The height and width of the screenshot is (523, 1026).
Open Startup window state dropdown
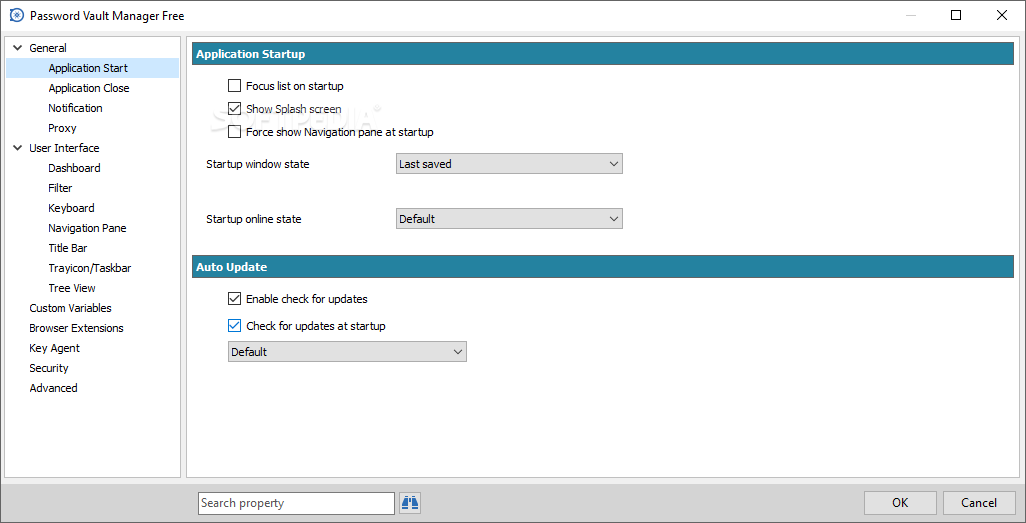[510, 164]
